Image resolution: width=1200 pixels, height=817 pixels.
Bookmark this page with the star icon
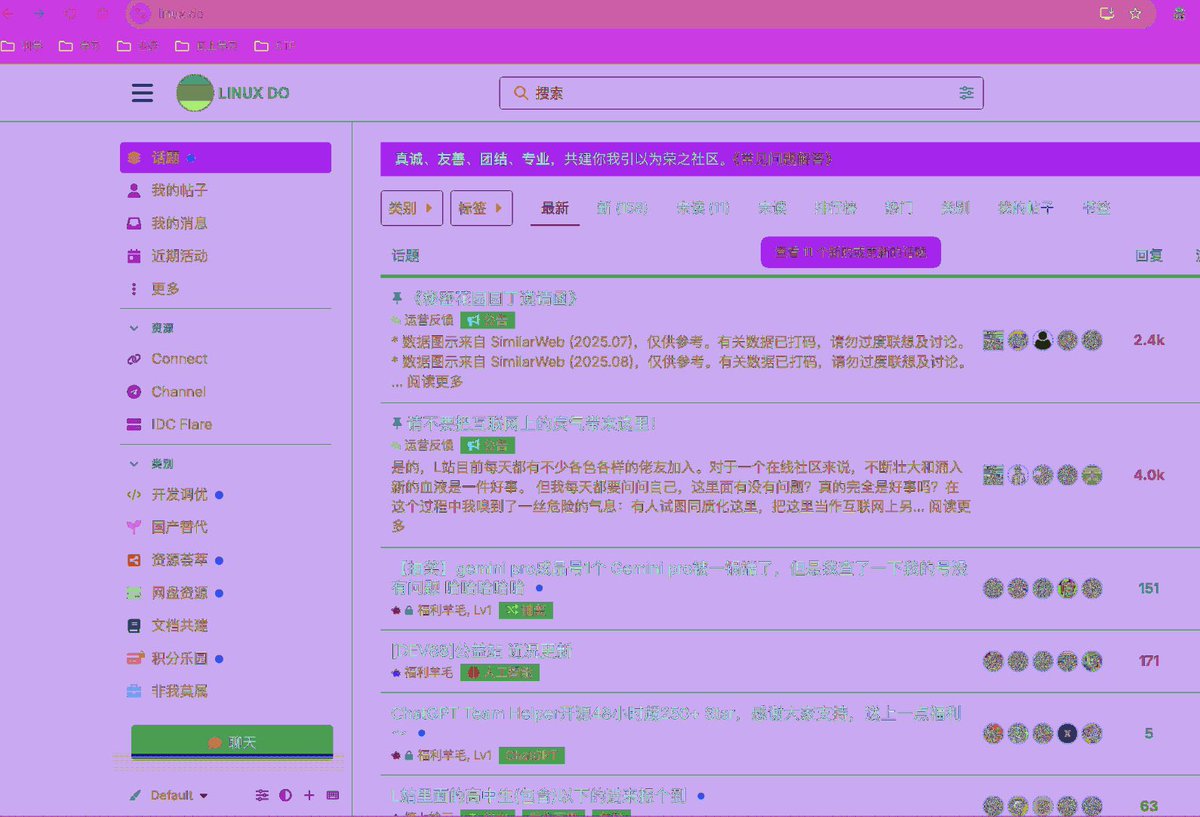coord(1135,14)
